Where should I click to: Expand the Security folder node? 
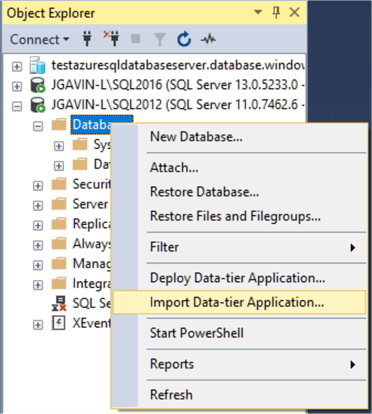[38, 186]
